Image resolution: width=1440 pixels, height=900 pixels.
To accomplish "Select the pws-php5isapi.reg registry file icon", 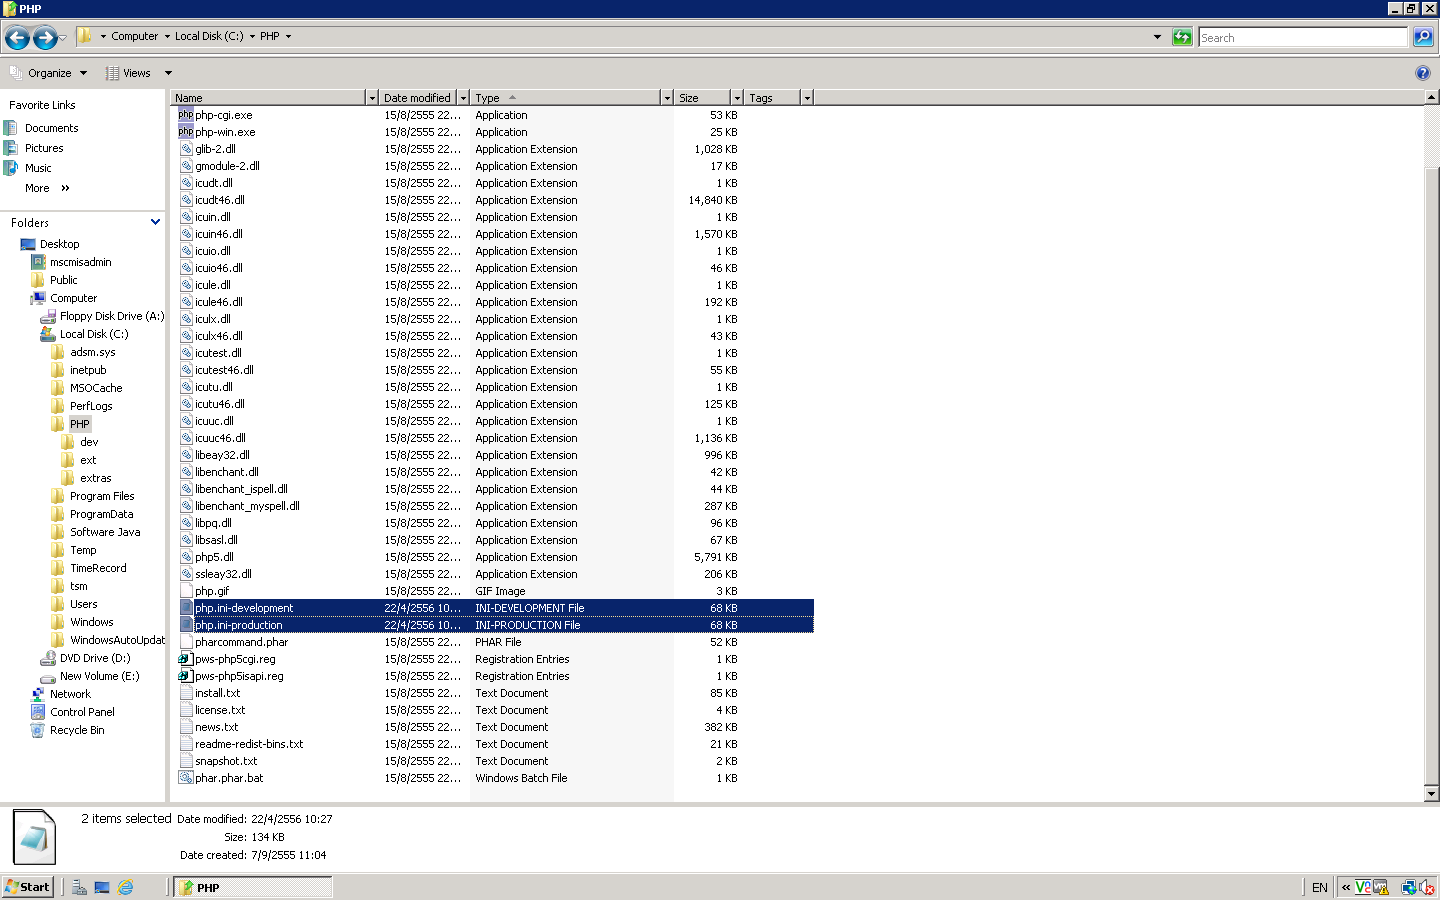I will pyautogui.click(x=185, y=676).
